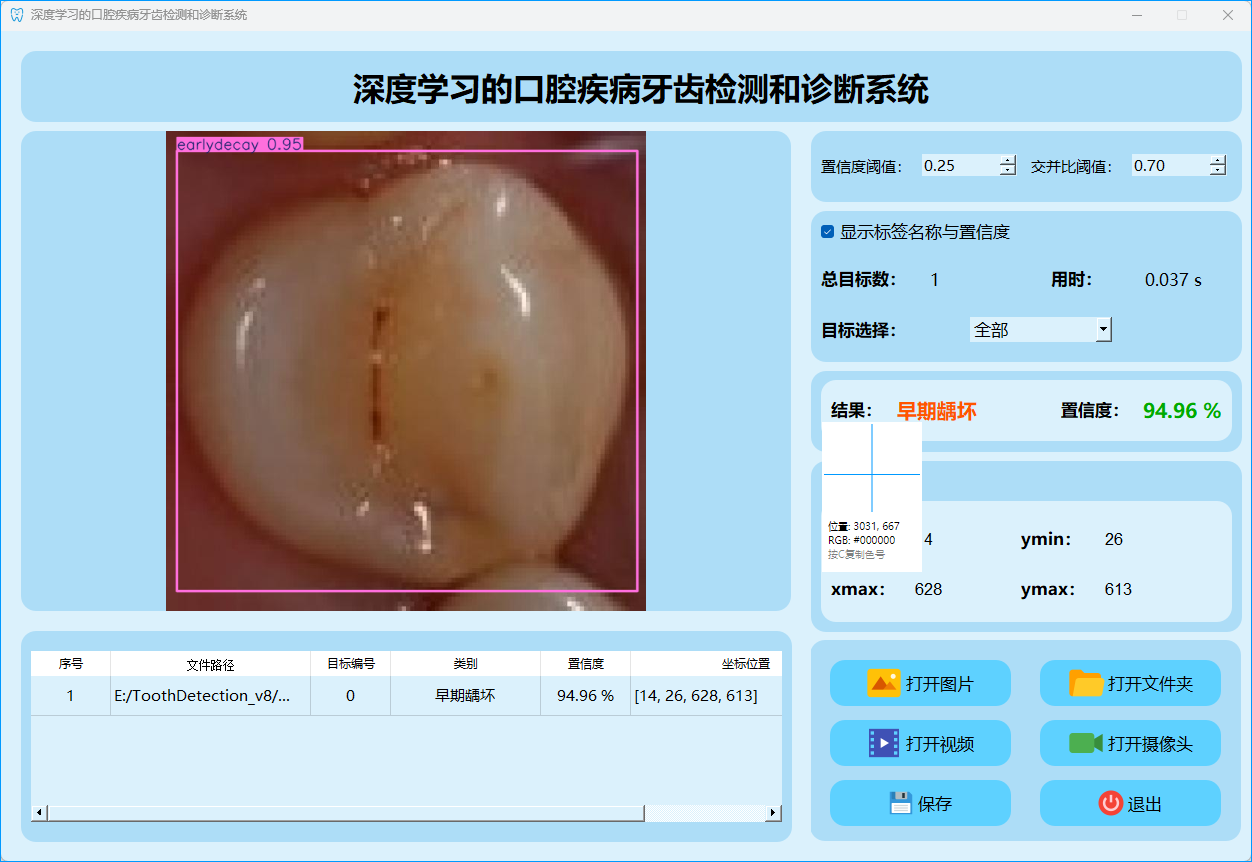Click the 置信度阈值 input field 0.25

(x=958, y=166)
